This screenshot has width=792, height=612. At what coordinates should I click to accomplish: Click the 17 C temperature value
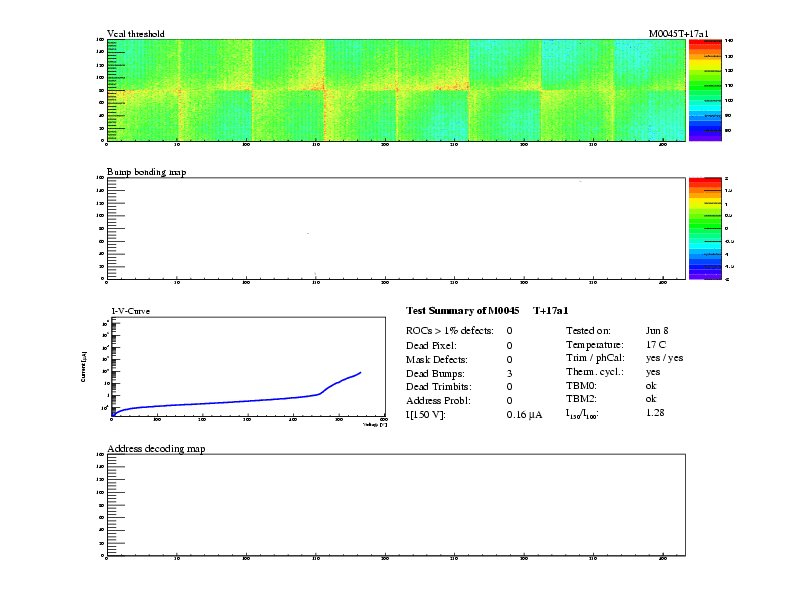656,344
